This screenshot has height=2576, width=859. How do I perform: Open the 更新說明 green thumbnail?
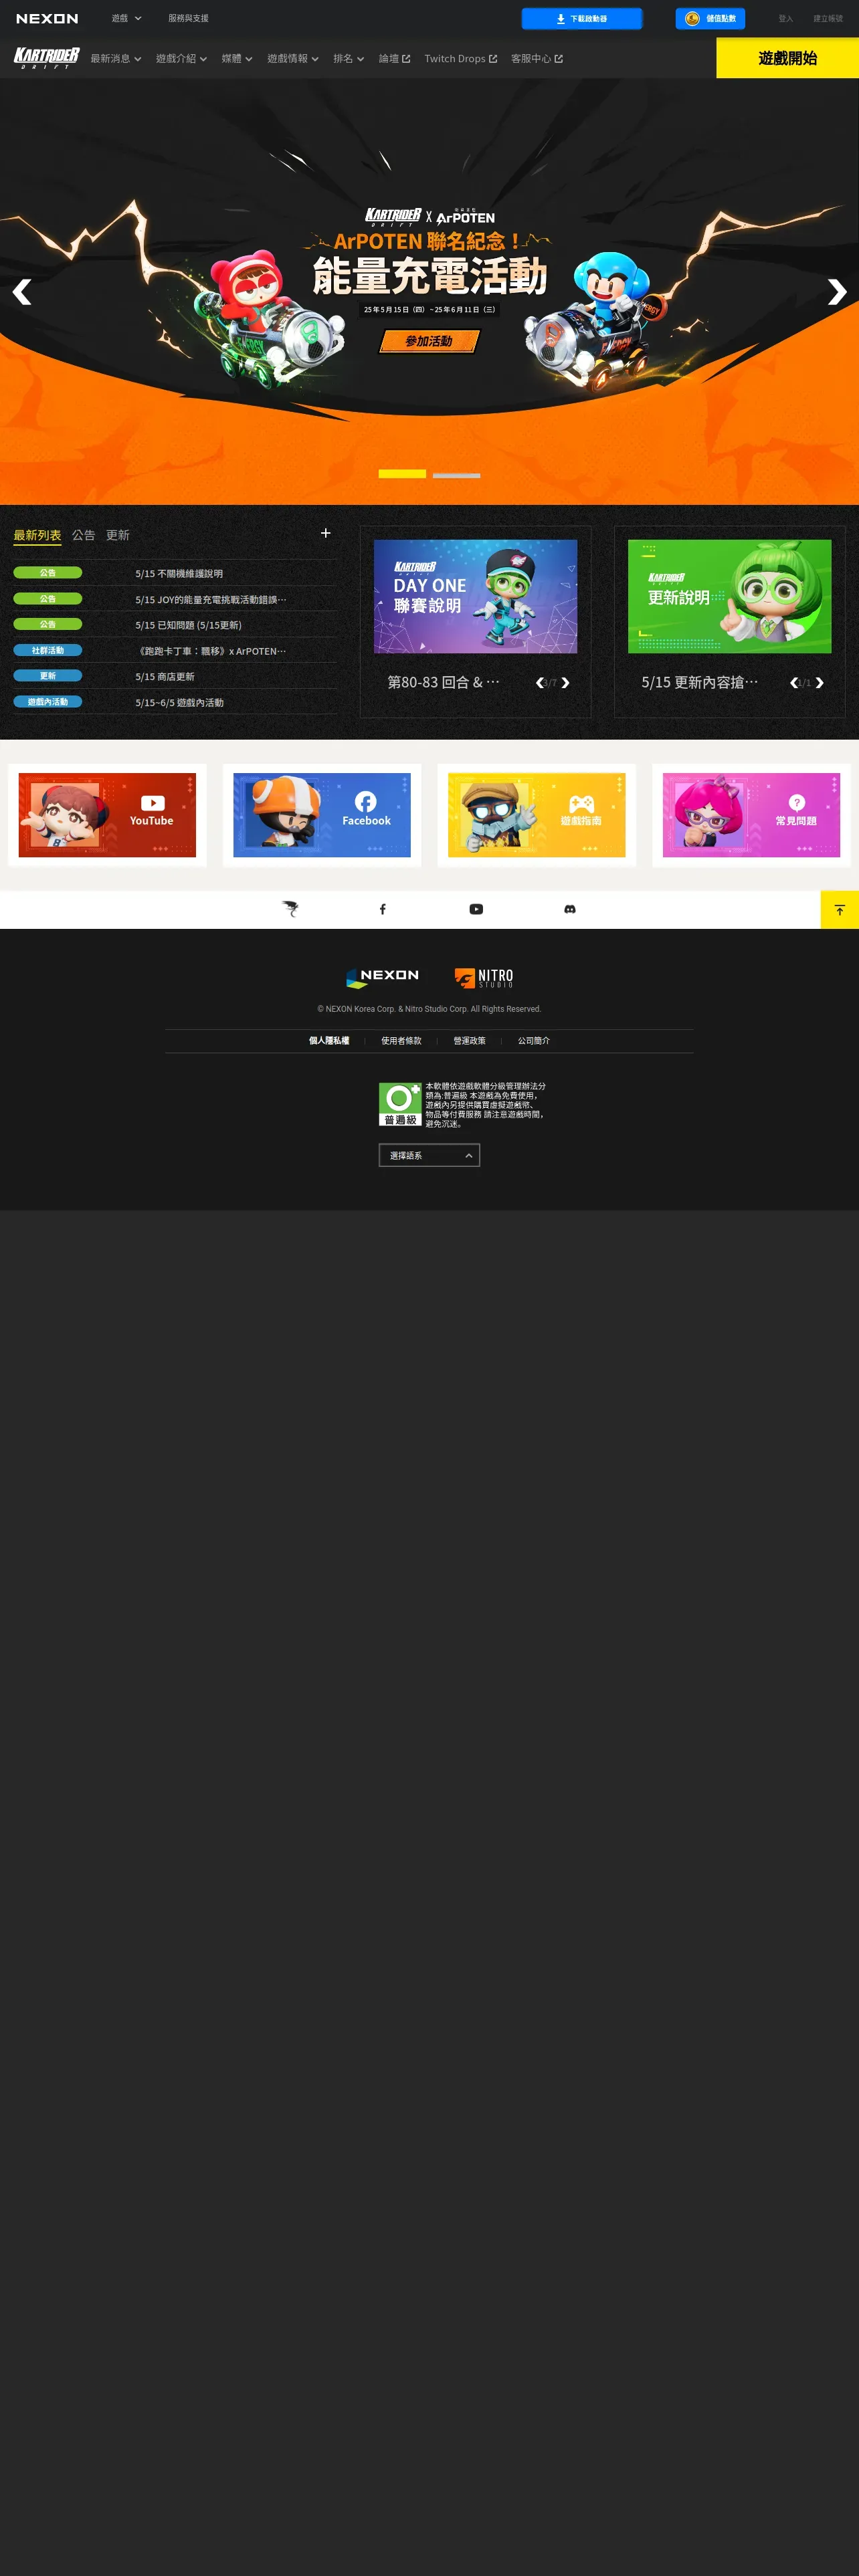729,596
